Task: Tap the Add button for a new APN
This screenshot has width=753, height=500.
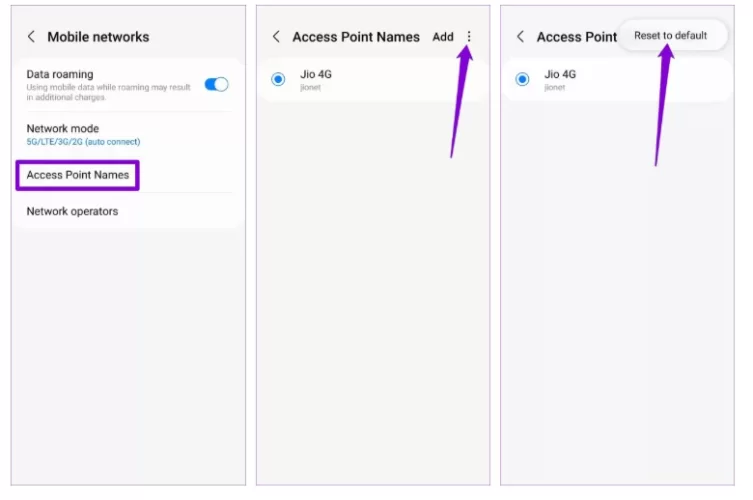Action: (x=443, y=37)
